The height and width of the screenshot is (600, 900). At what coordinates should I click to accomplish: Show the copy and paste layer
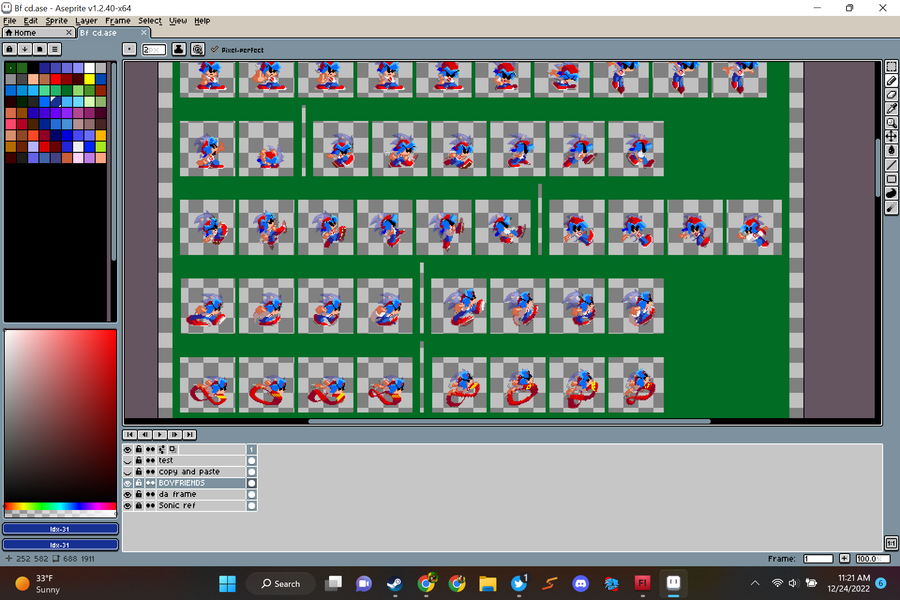tap(127, 472)
